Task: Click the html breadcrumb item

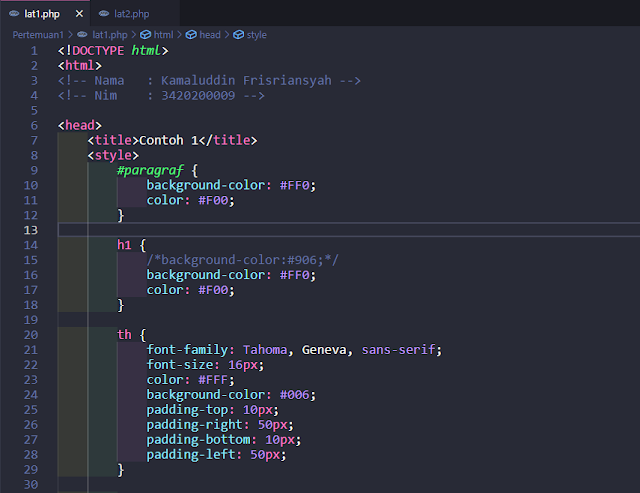Action: point(164,35)
